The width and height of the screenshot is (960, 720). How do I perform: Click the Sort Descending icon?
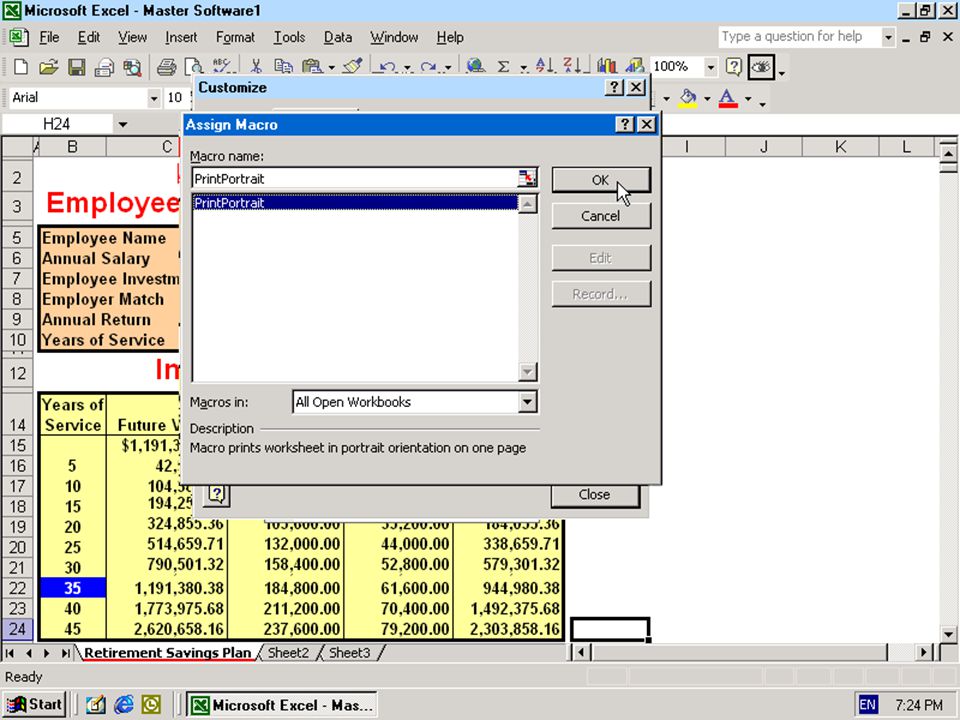(572, 66)
